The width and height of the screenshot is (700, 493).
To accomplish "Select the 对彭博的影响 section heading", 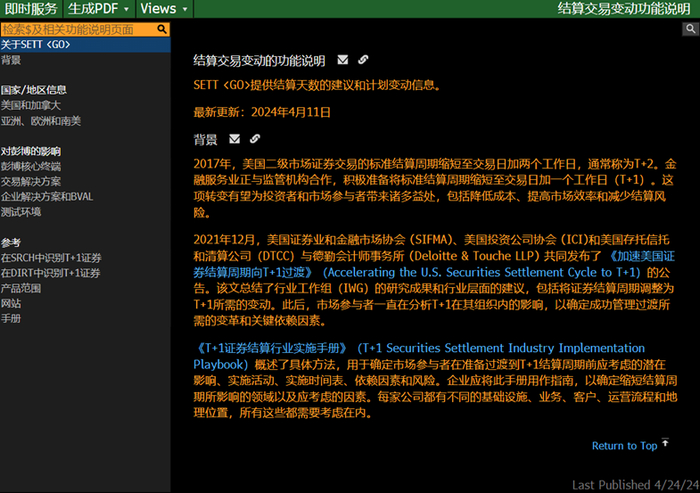I will pos(30,151).
